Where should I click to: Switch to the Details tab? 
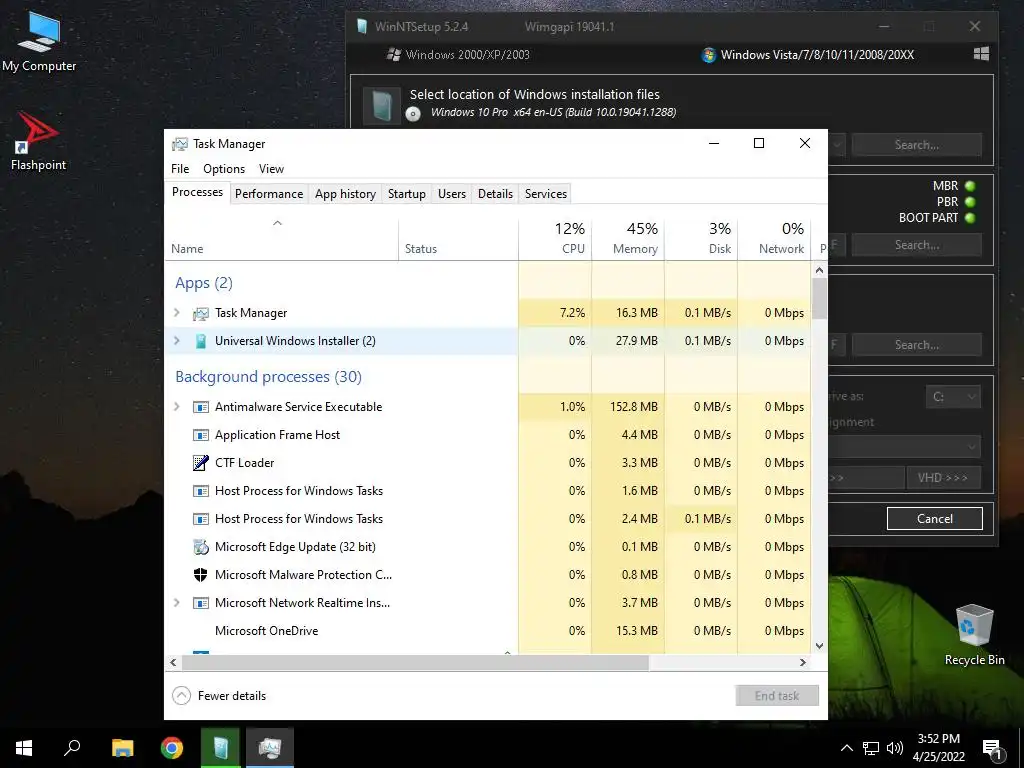tap(495, 193)
